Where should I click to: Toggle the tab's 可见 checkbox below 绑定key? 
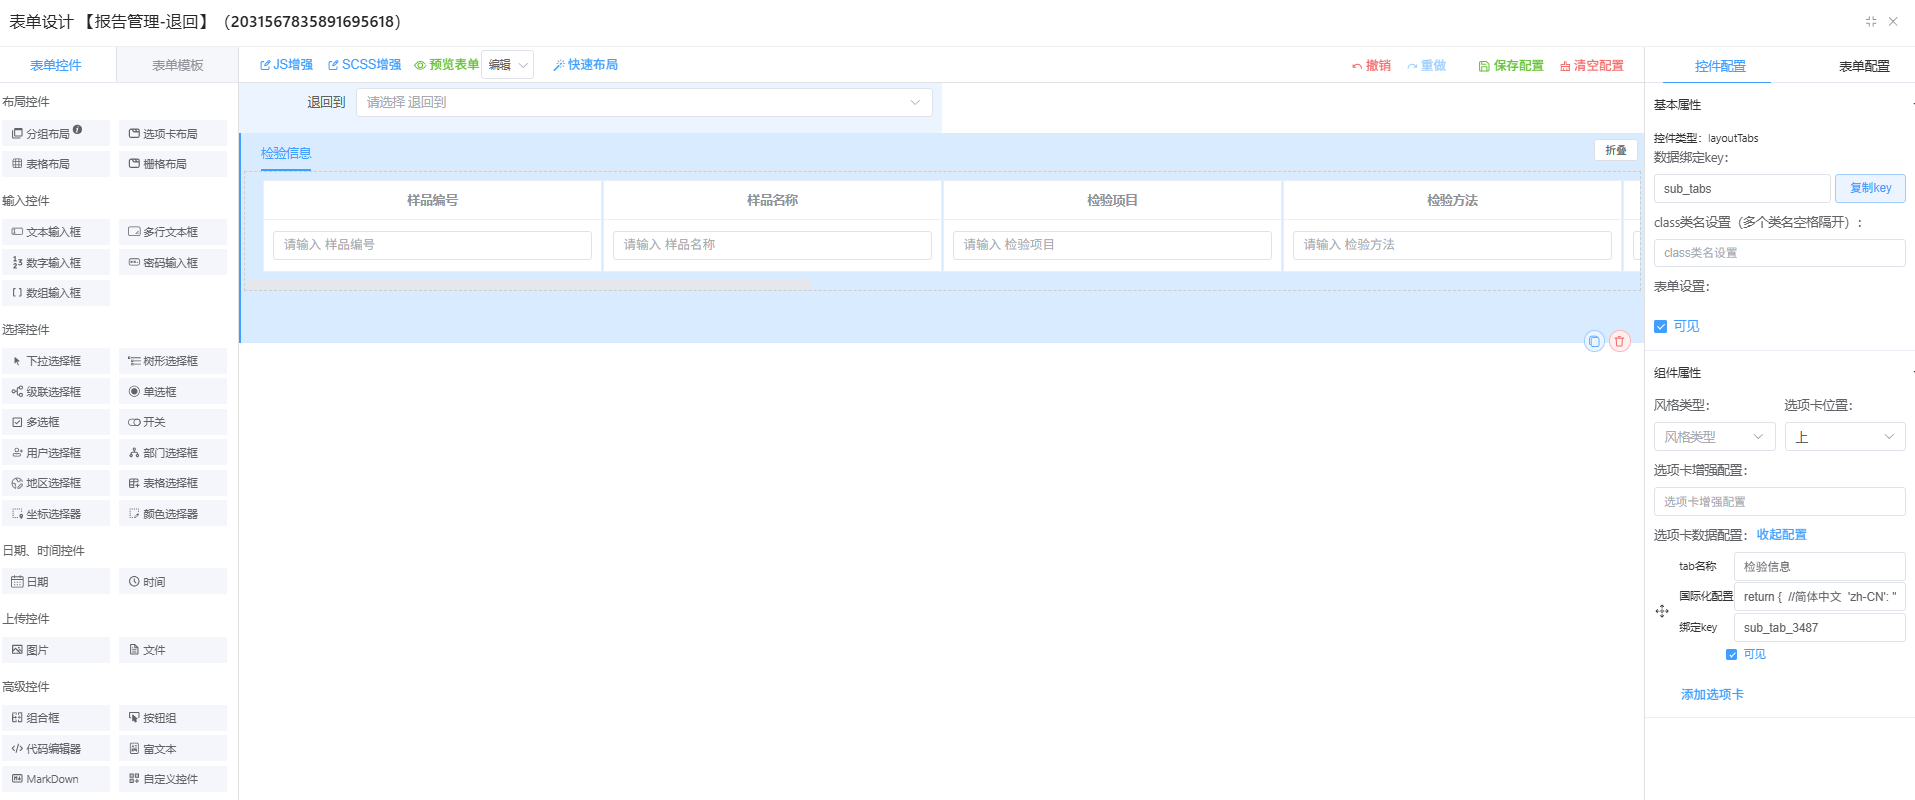pyautogui.click(x=1732, y=655)
